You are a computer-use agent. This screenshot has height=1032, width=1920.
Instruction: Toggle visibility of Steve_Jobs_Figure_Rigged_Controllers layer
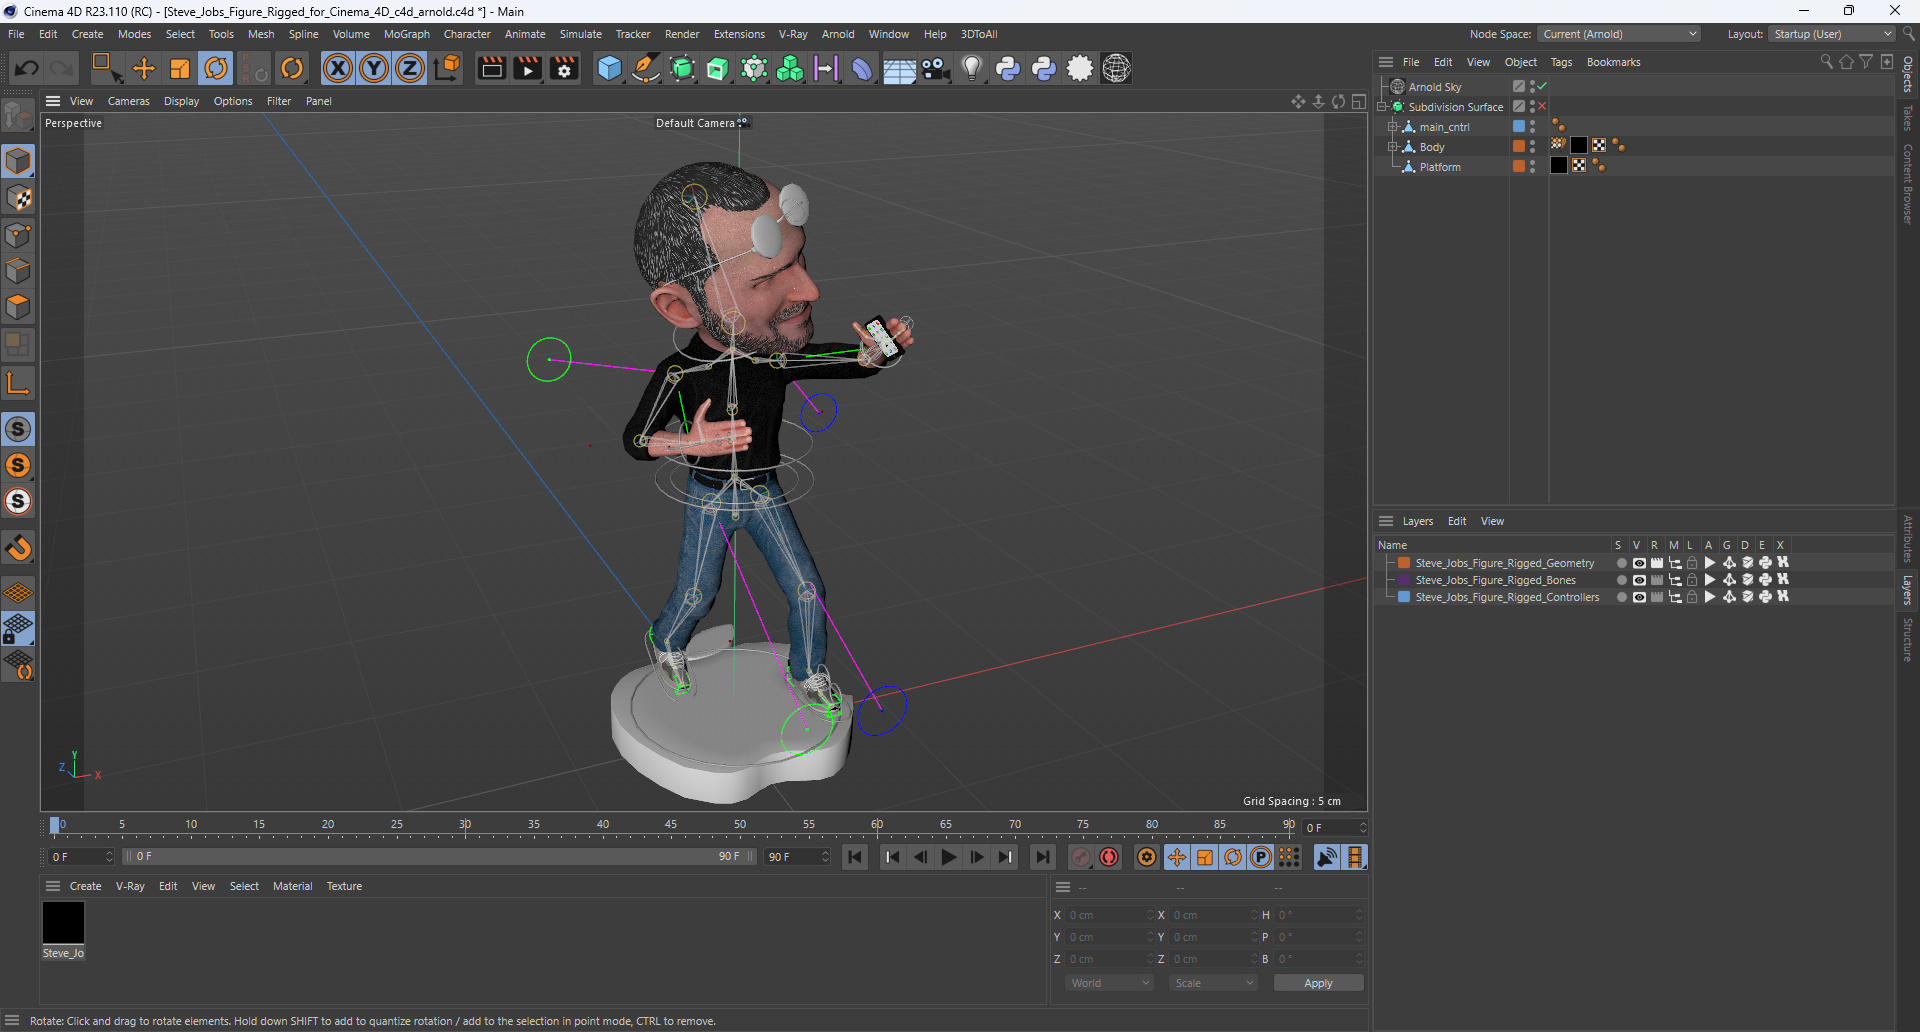[1639, 597]
